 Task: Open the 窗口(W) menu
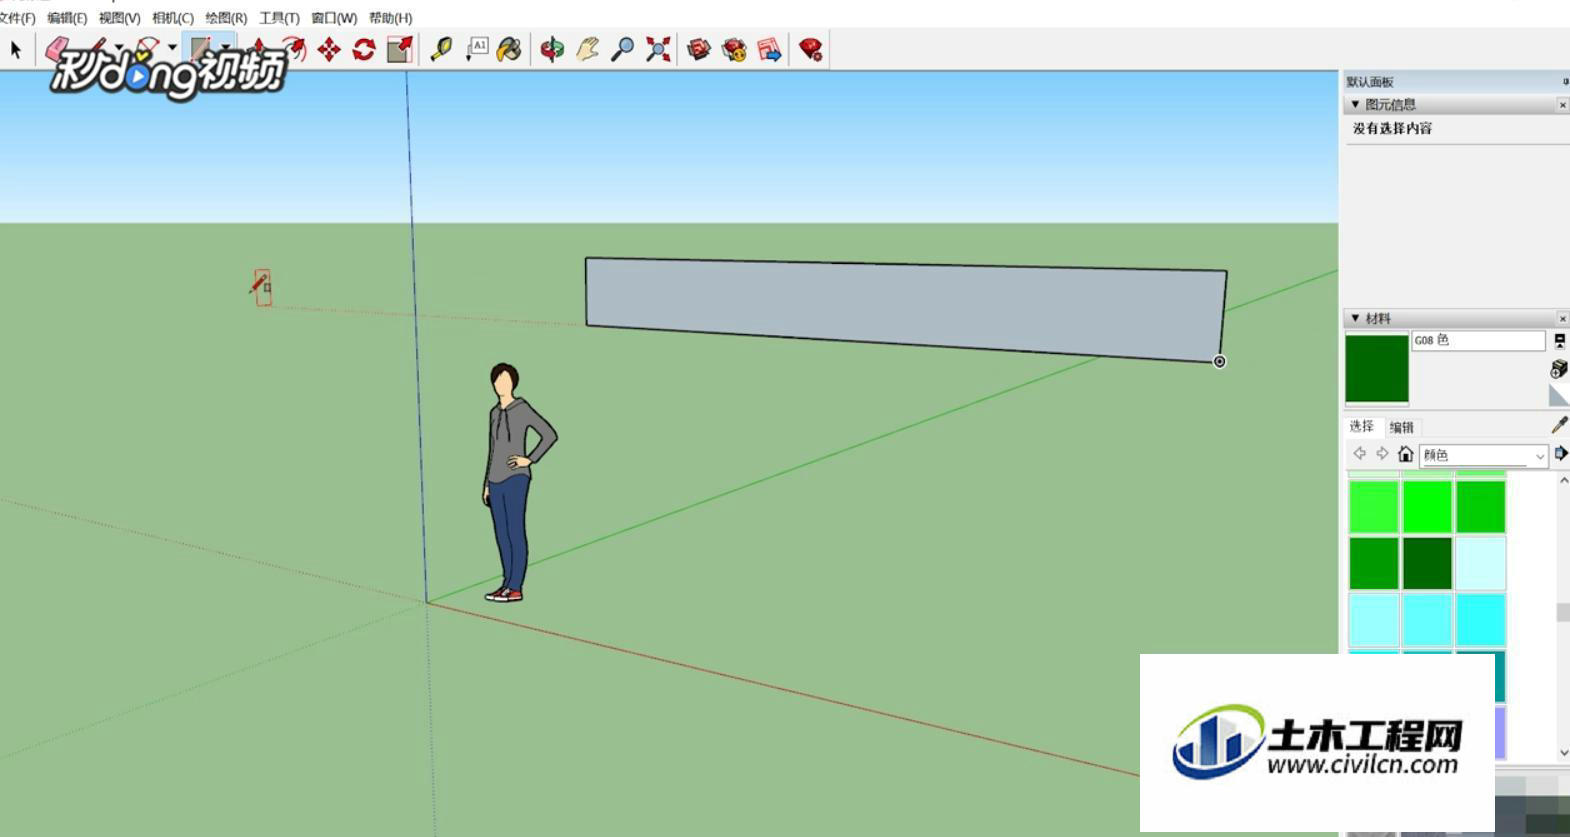click(x=334, y=18)
